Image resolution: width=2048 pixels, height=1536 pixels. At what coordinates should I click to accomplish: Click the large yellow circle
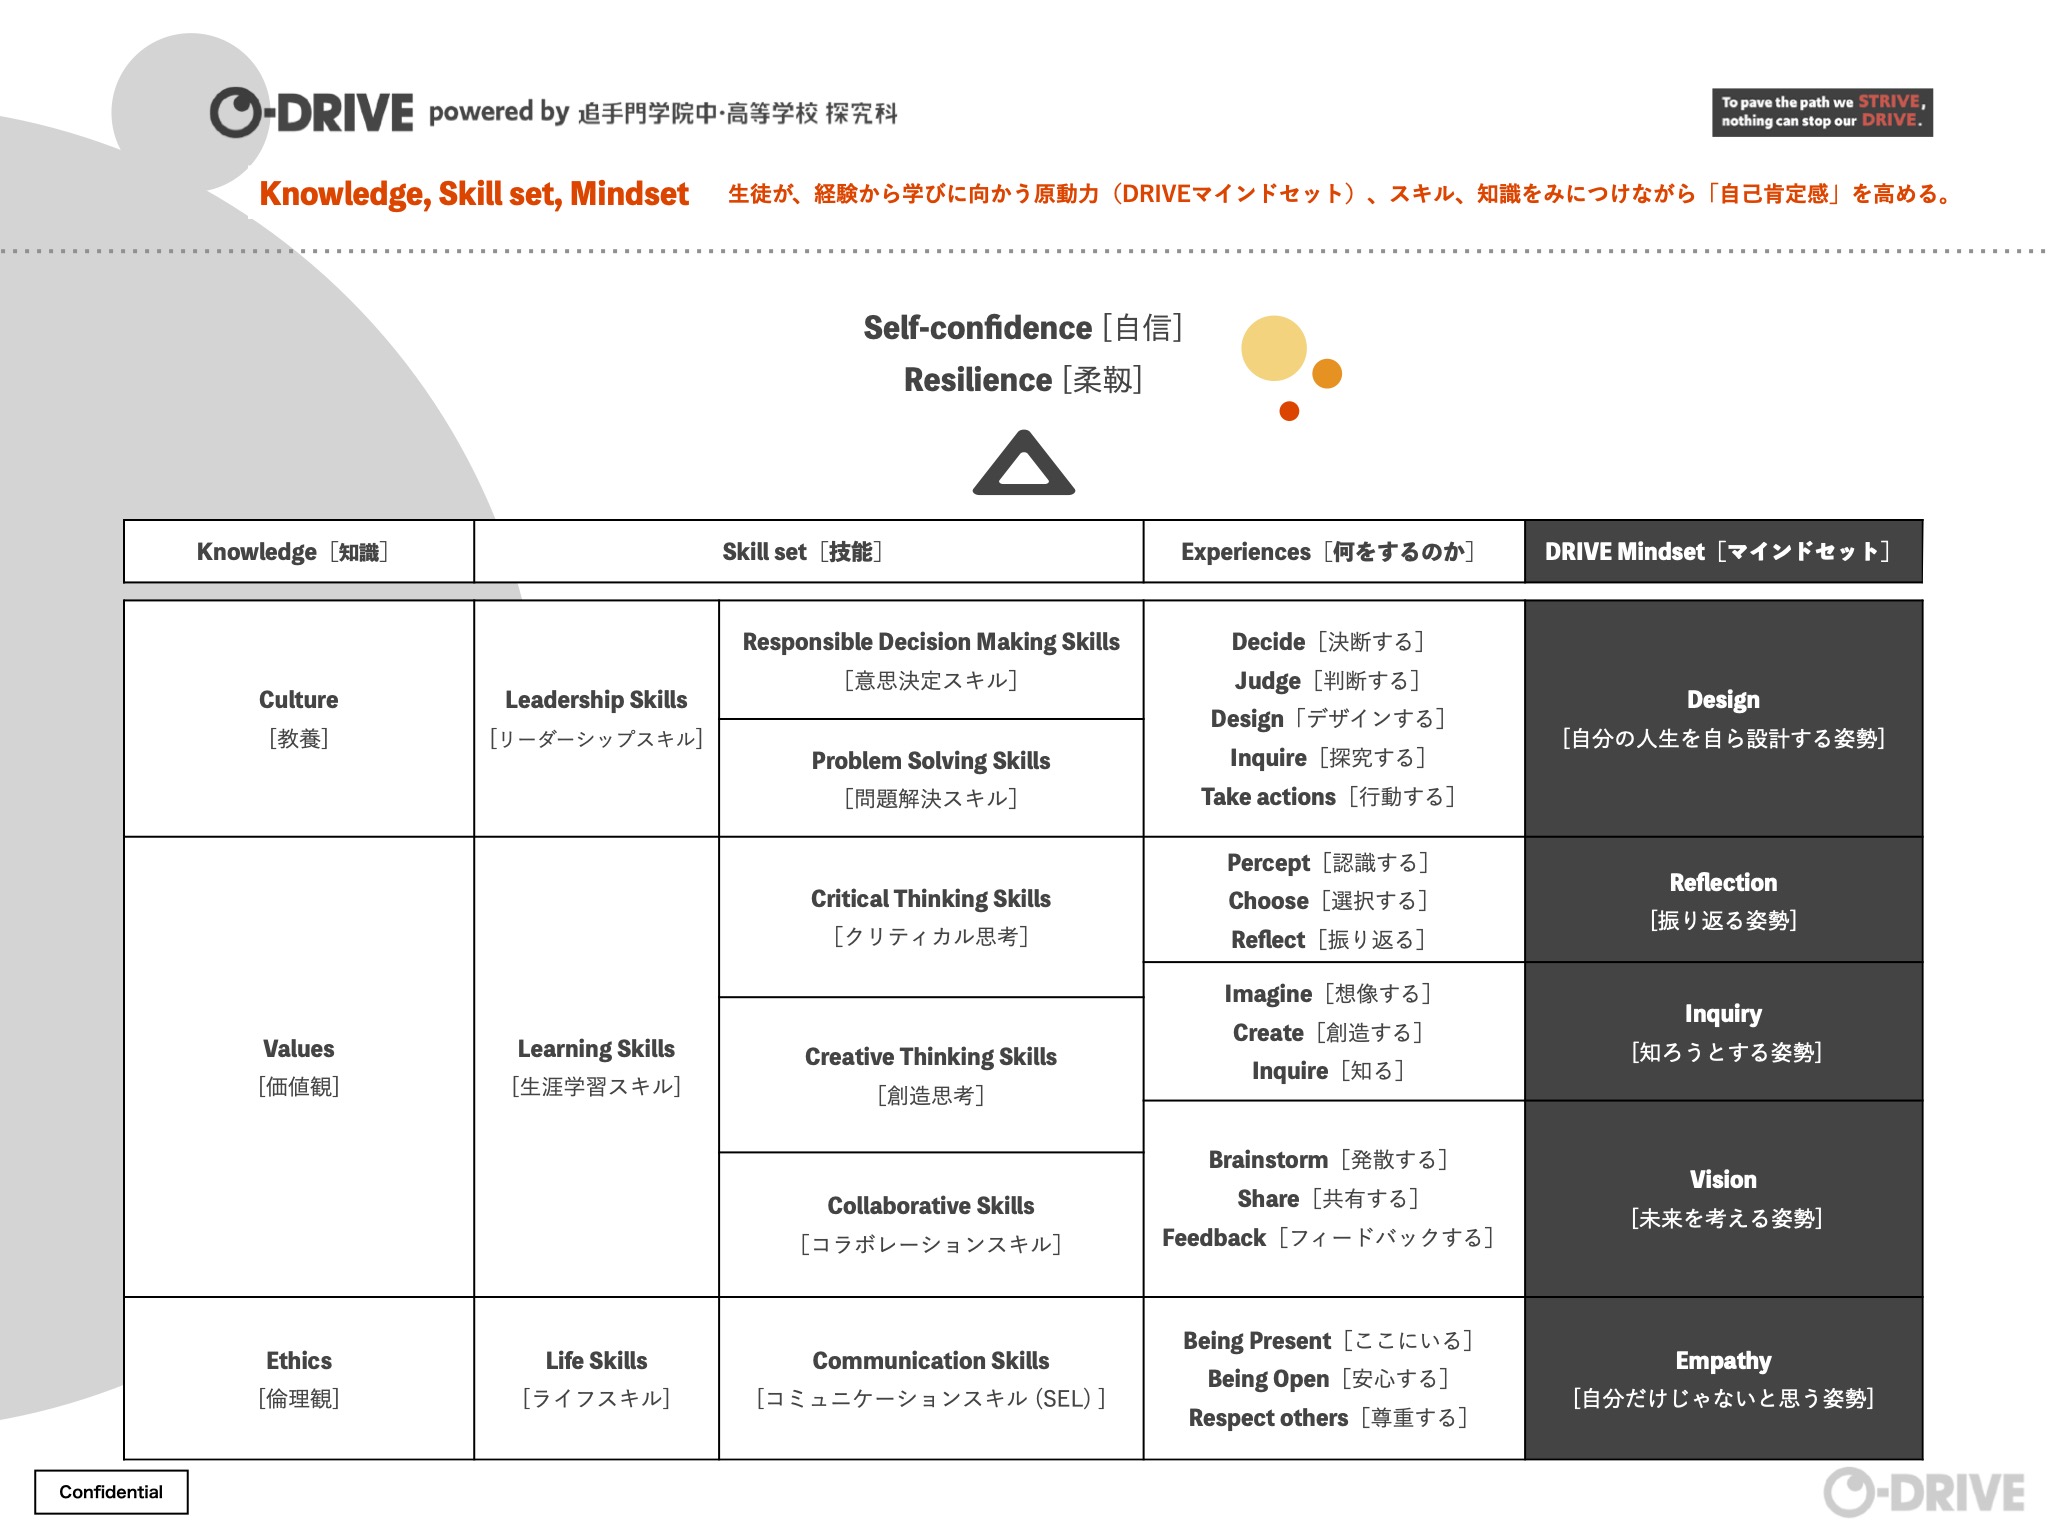[1273, 348]
